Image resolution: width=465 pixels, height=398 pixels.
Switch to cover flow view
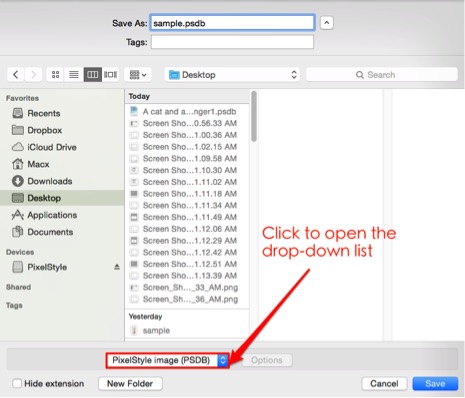(x=110, y=75)
